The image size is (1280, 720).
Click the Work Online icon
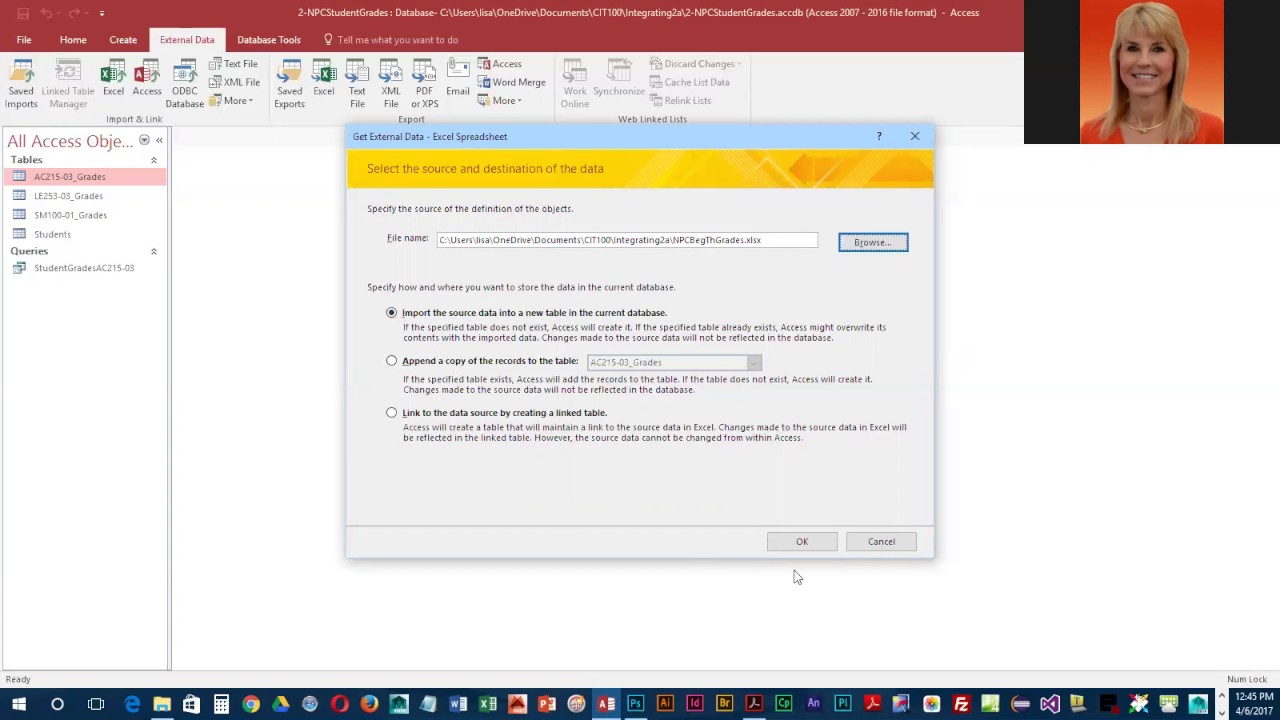[x=575, y=84]
